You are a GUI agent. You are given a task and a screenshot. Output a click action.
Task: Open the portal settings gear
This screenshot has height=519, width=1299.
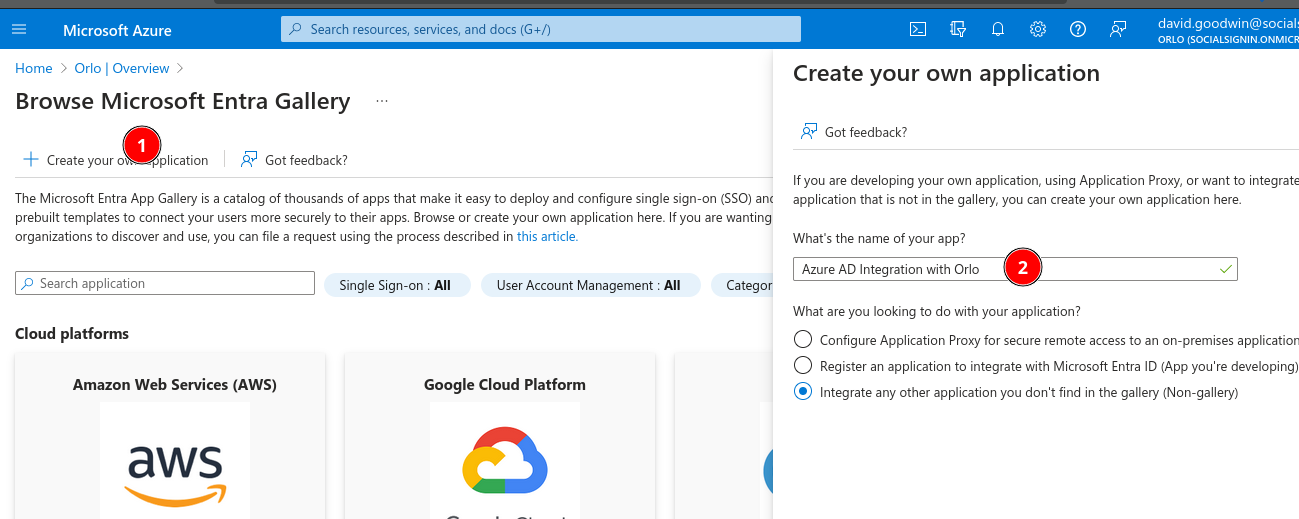[1038, 29]
